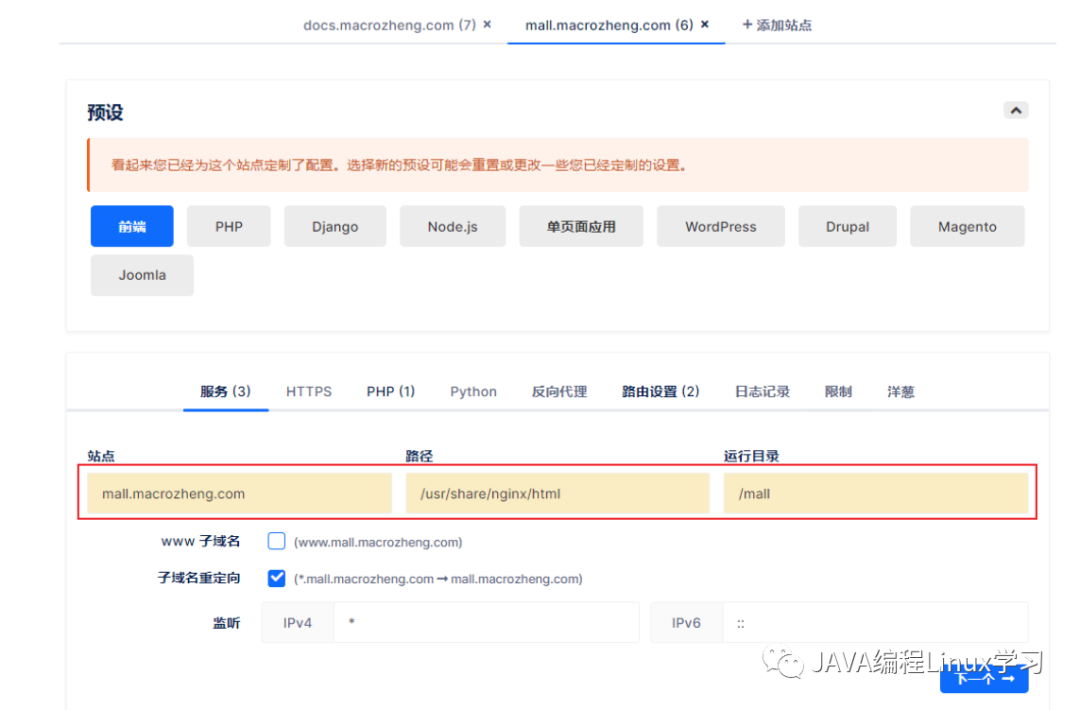Screen dimensions: 1080x710
Task: Select the mall.macrozheng.com (6) site tab
Action: (609, 25)
